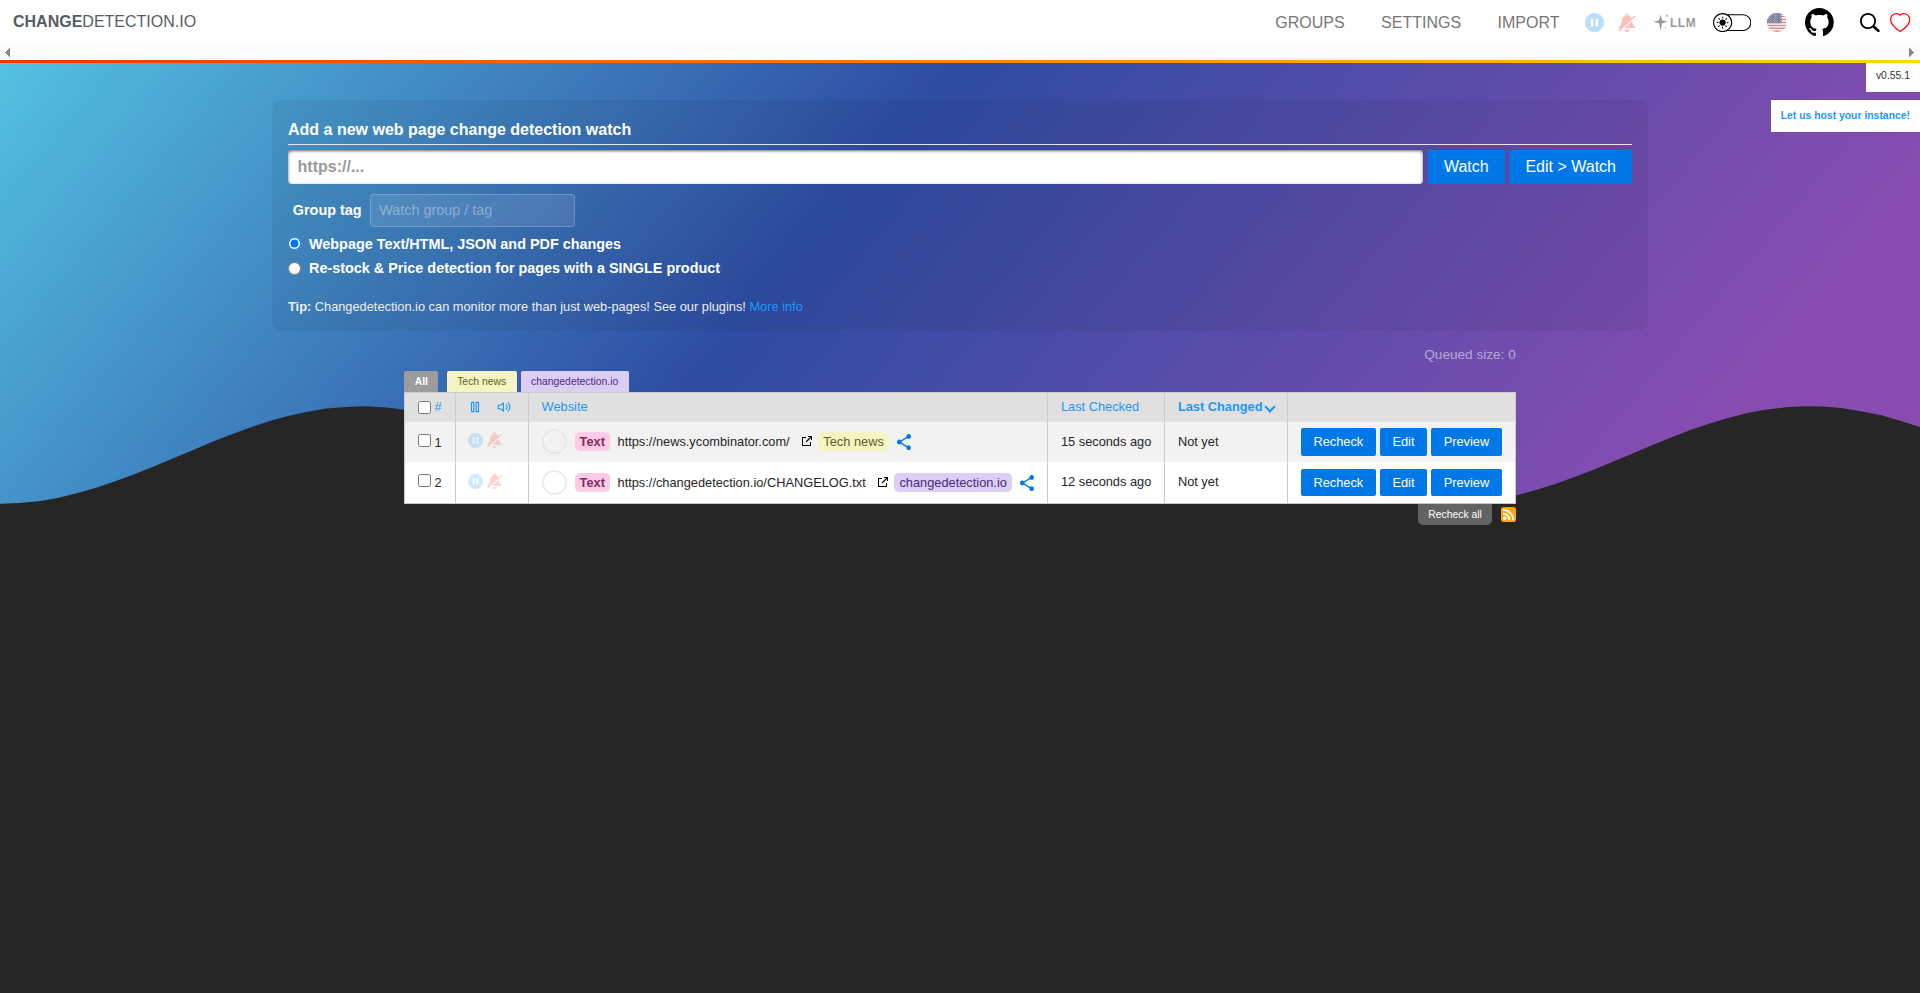The width and height of the screenshot is (1920, 993).
Task: Click the global mute notifications bell icon
Action: [1627, 22]
